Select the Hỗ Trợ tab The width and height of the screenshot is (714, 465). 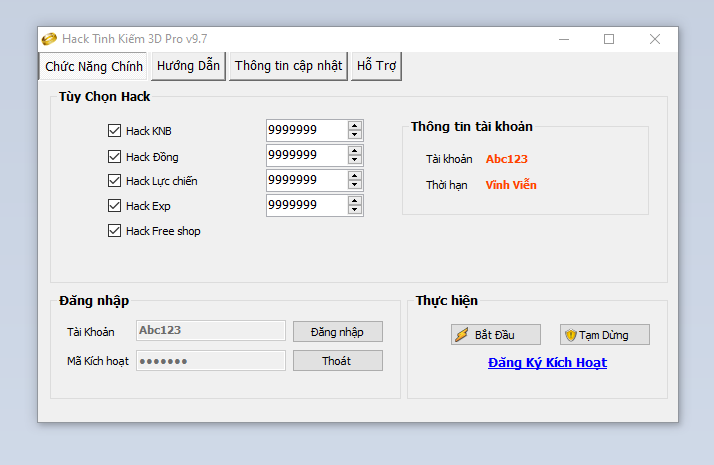(376, 66)
